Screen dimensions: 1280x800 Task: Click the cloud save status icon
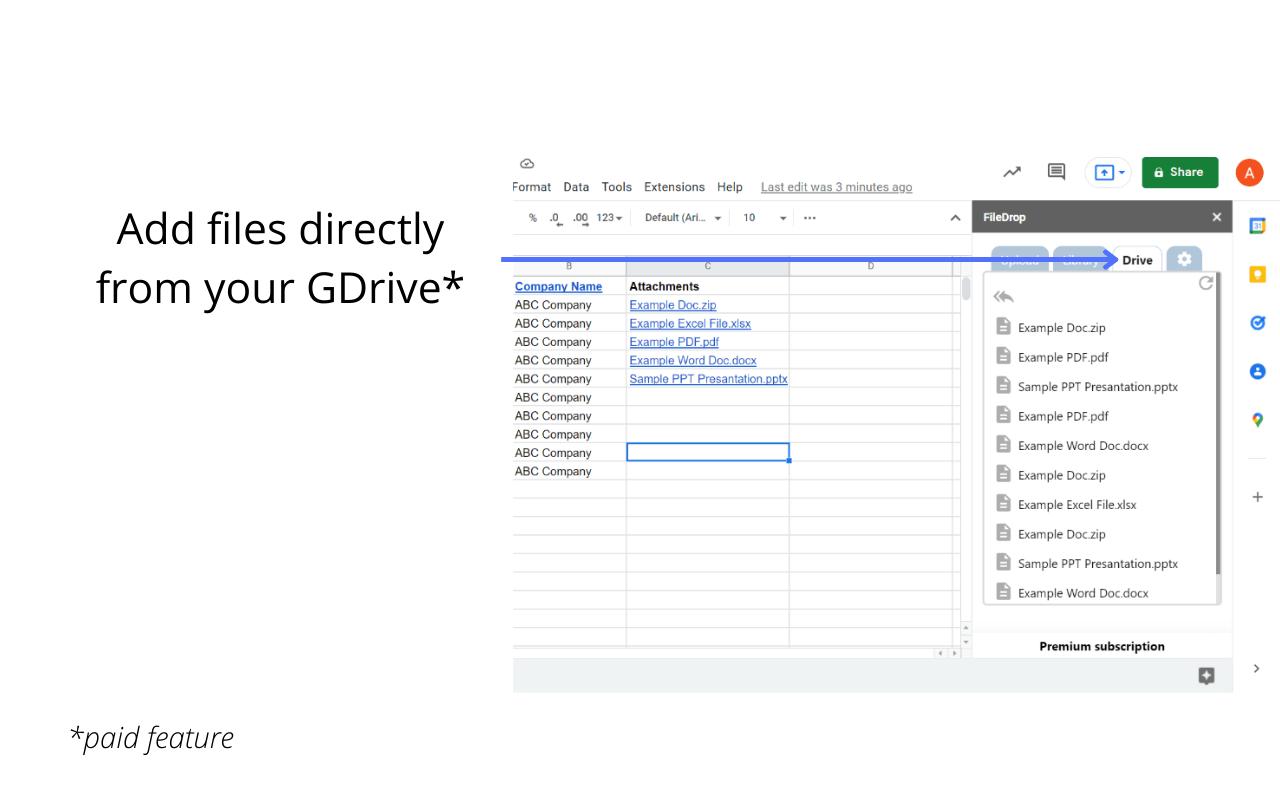(x=527, y=164)
